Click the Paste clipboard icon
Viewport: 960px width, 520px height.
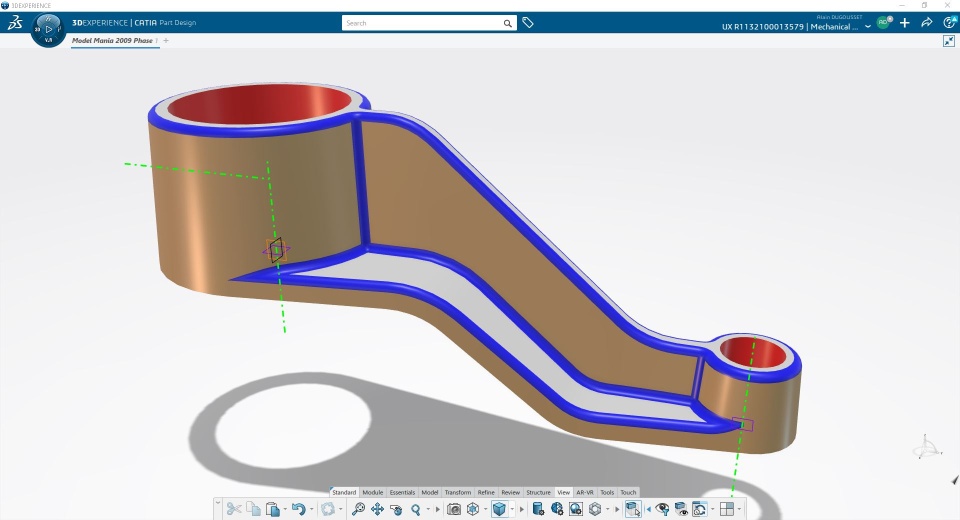[x=273, y=509]
